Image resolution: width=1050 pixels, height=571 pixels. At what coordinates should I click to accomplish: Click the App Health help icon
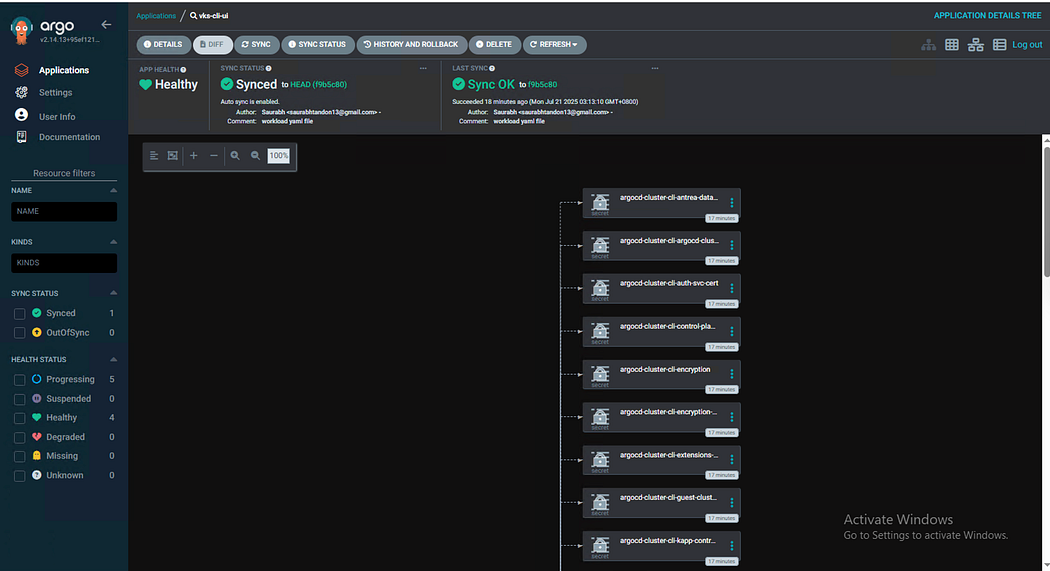point(183,69)
